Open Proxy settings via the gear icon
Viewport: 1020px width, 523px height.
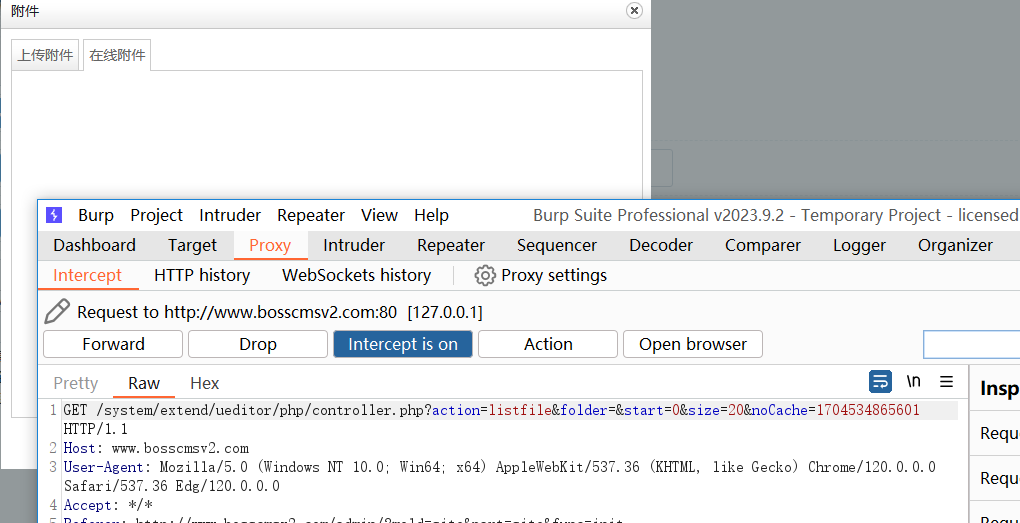pos(485,275)
